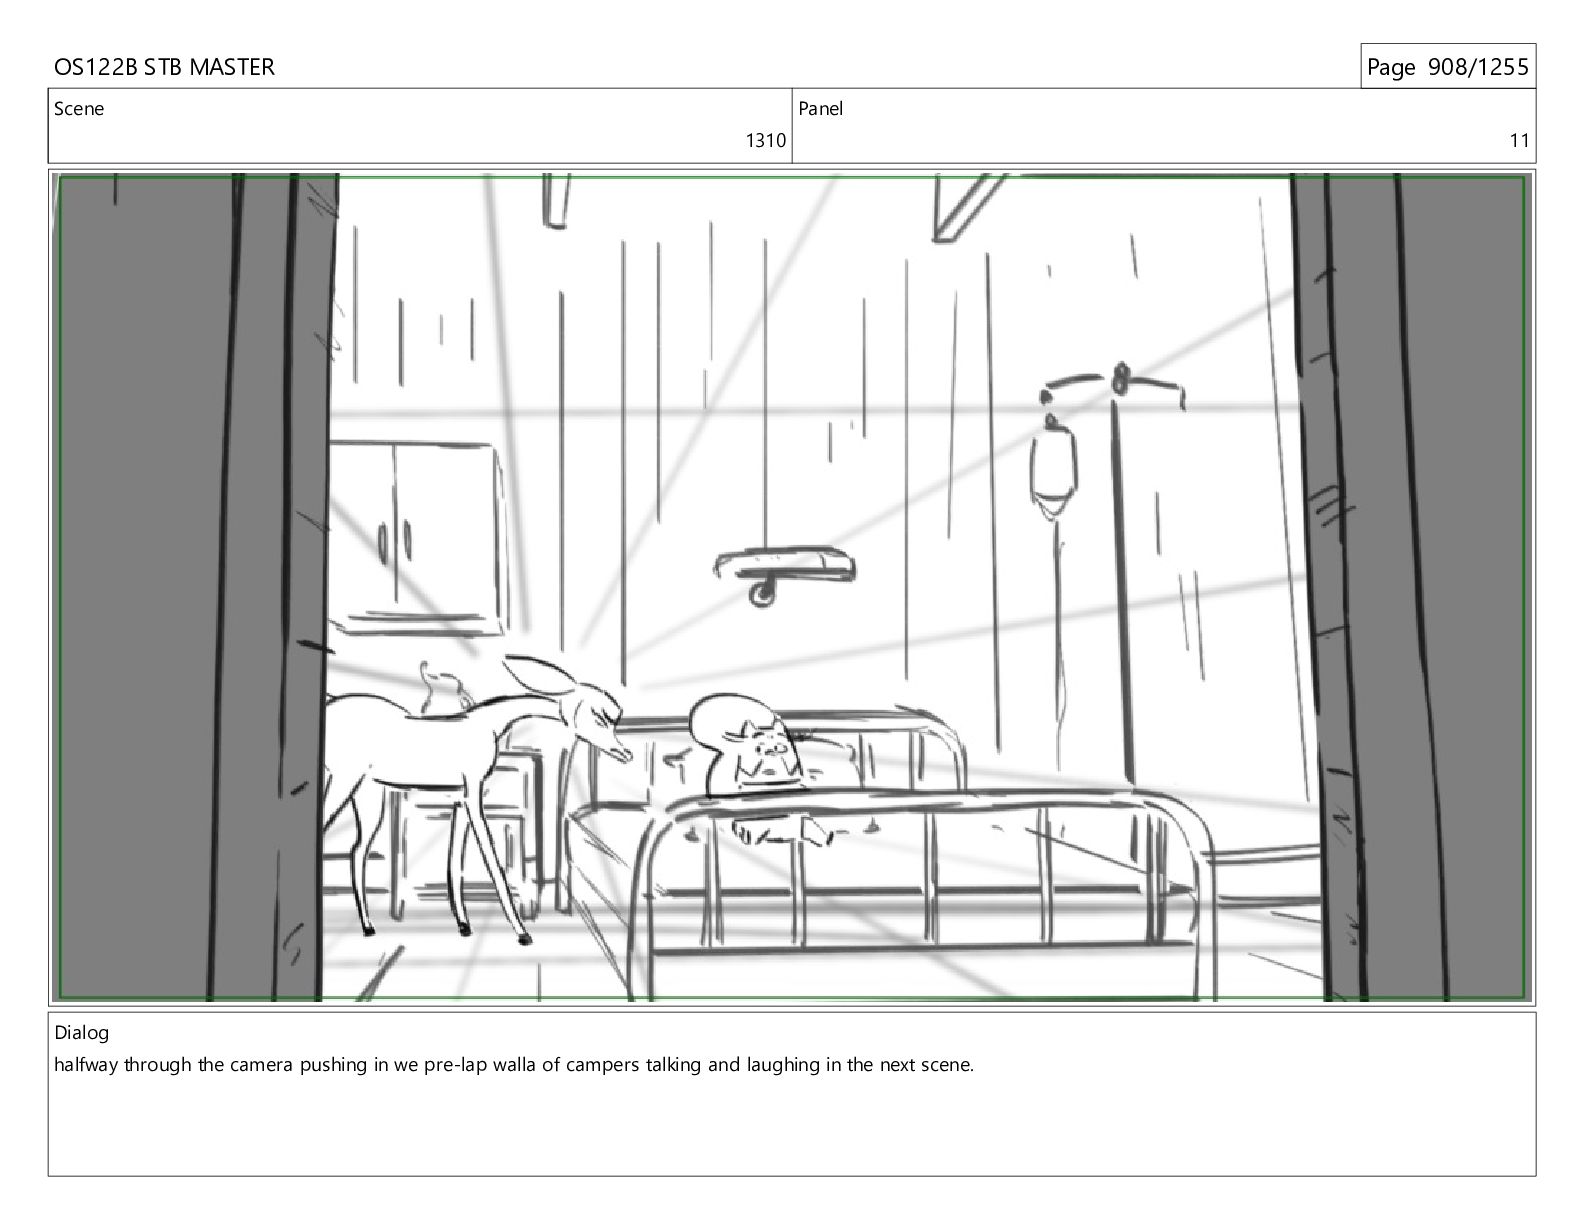Click the 'Dialog' section label
Image resolution: width=1584 pixels, height=1224 pixels.
click(x=82, y=1033)
